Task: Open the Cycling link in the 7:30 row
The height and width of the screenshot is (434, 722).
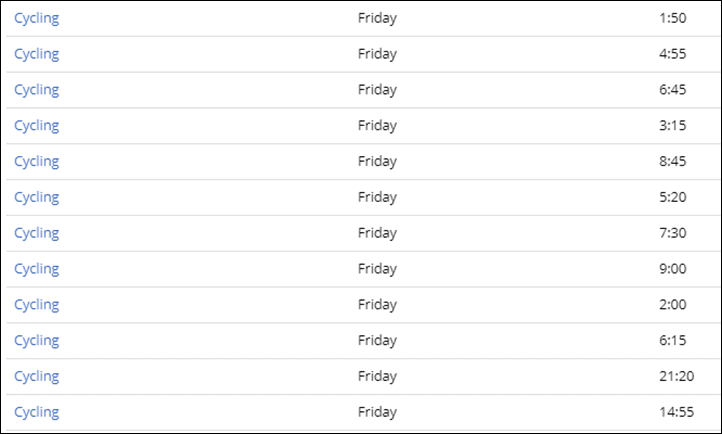Action: pos(36,234)
